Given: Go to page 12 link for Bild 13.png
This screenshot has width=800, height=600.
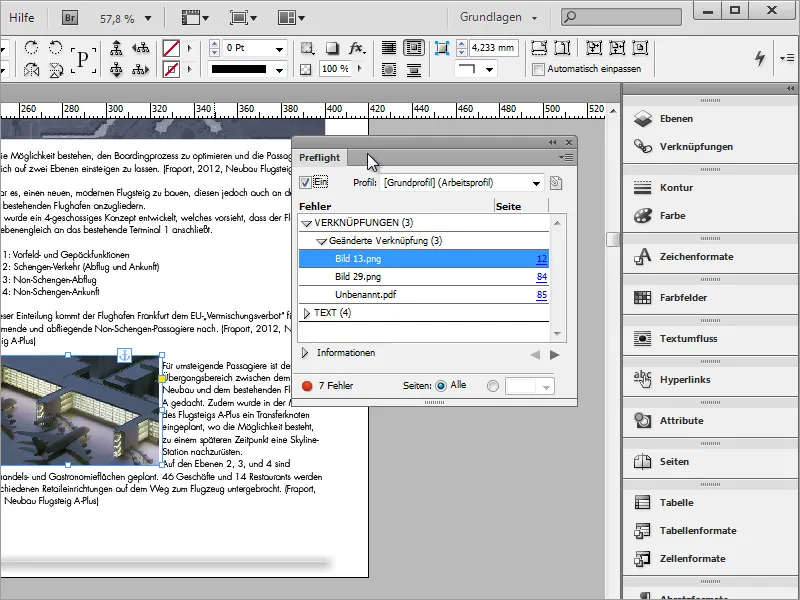Looking at the screenshot, I should 542,259.
